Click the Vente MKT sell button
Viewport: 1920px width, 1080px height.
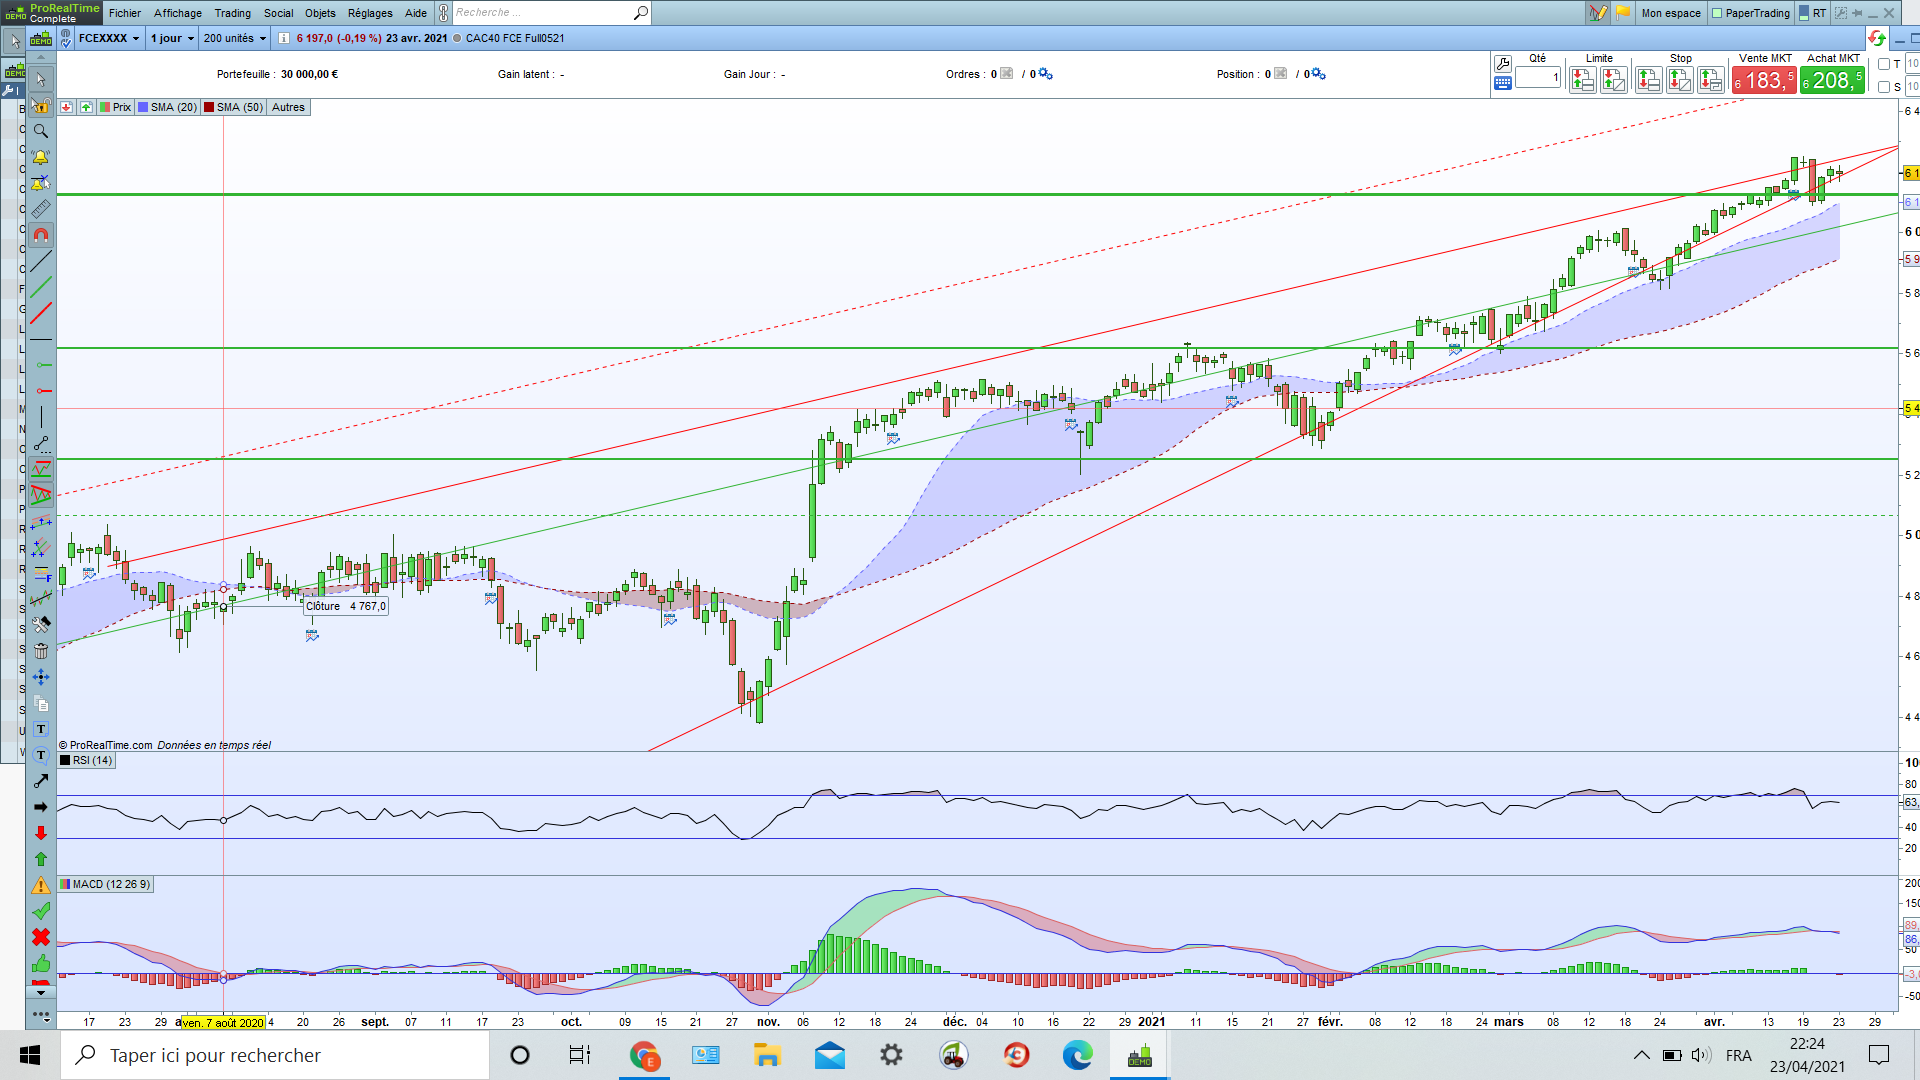(1764, 80)
